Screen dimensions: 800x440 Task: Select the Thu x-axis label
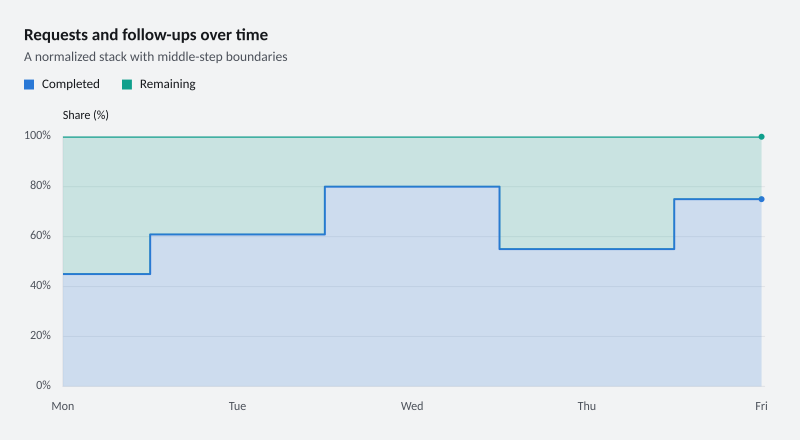point(587,406)
